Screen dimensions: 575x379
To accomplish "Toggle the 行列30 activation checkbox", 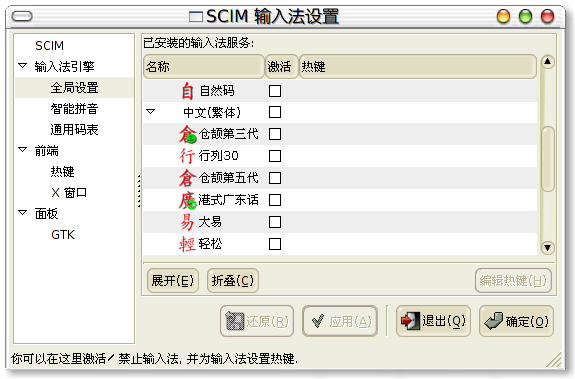I will (x=275, y=156).
